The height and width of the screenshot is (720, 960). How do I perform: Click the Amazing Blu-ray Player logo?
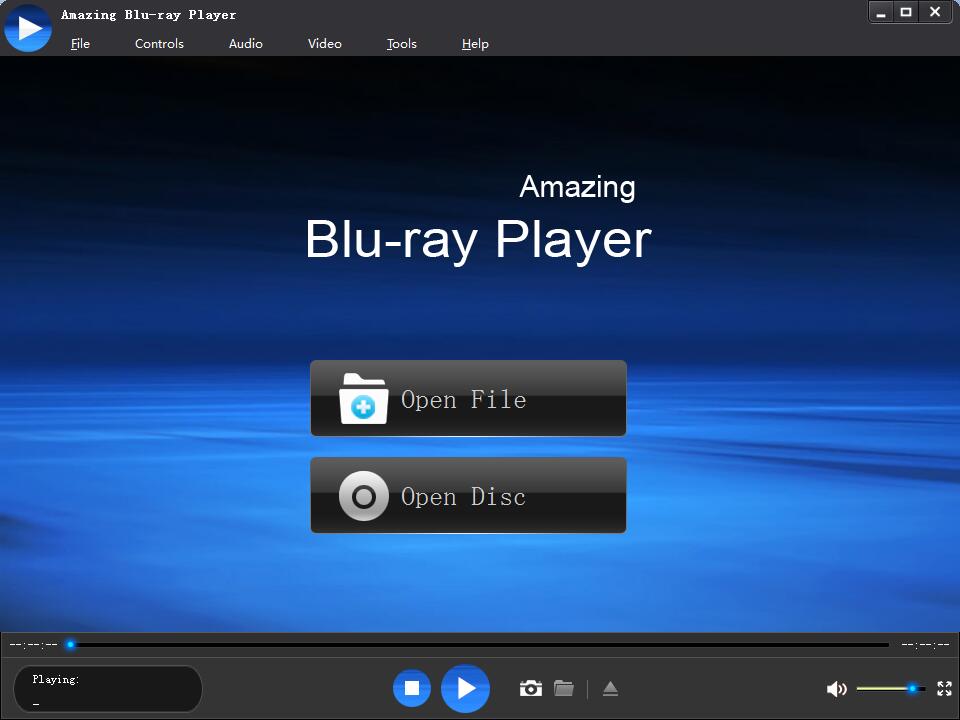27,27
